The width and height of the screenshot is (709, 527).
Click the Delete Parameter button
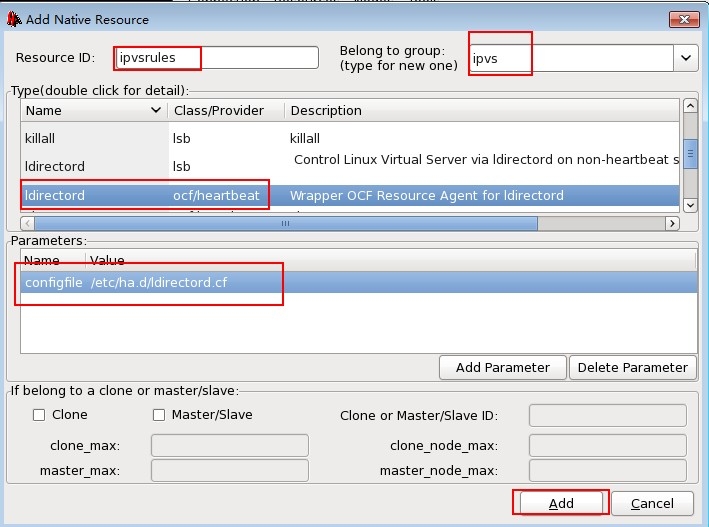(633, 367)
